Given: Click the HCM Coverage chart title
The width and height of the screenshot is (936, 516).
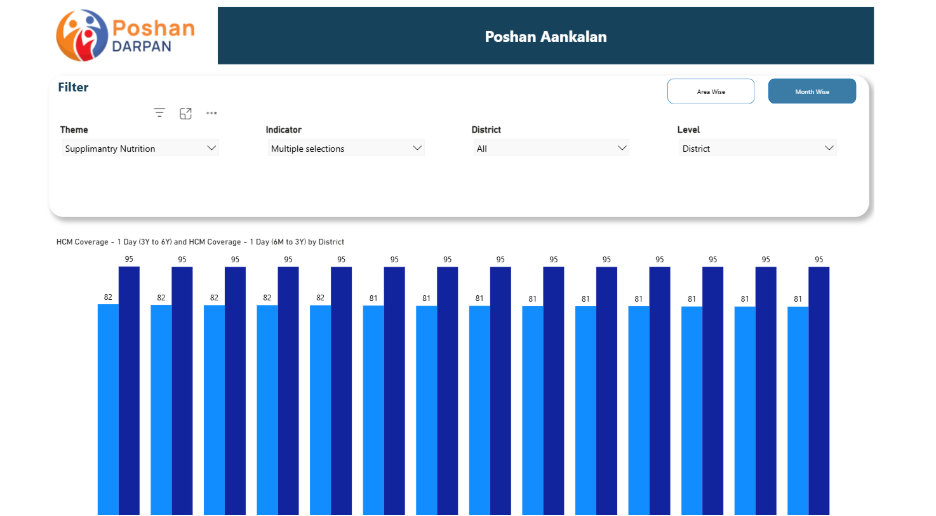Looking at the screenshot, I should pyautogui.click(x=200, y=242).
